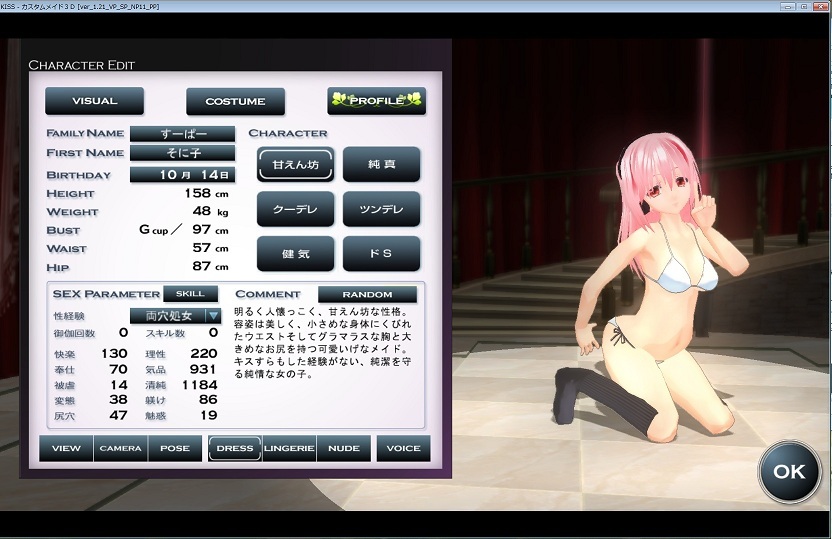Click the 理性 value 220
The image size is (832, 539).
pos(204,353)
